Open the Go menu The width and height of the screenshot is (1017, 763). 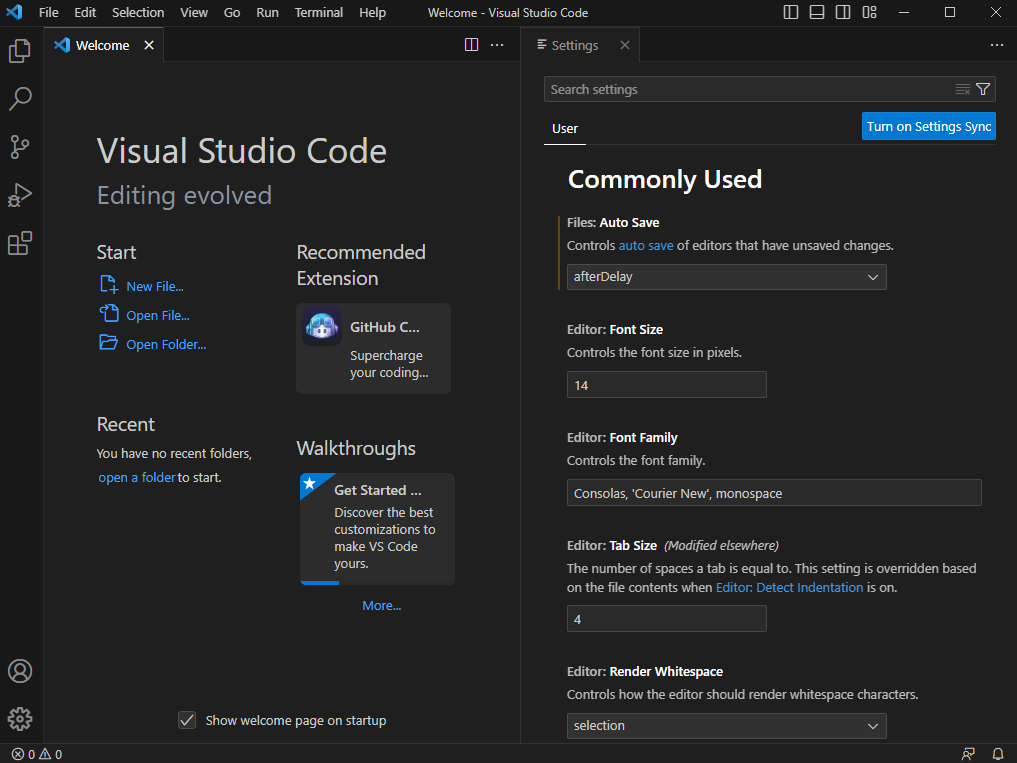[232, 12]
